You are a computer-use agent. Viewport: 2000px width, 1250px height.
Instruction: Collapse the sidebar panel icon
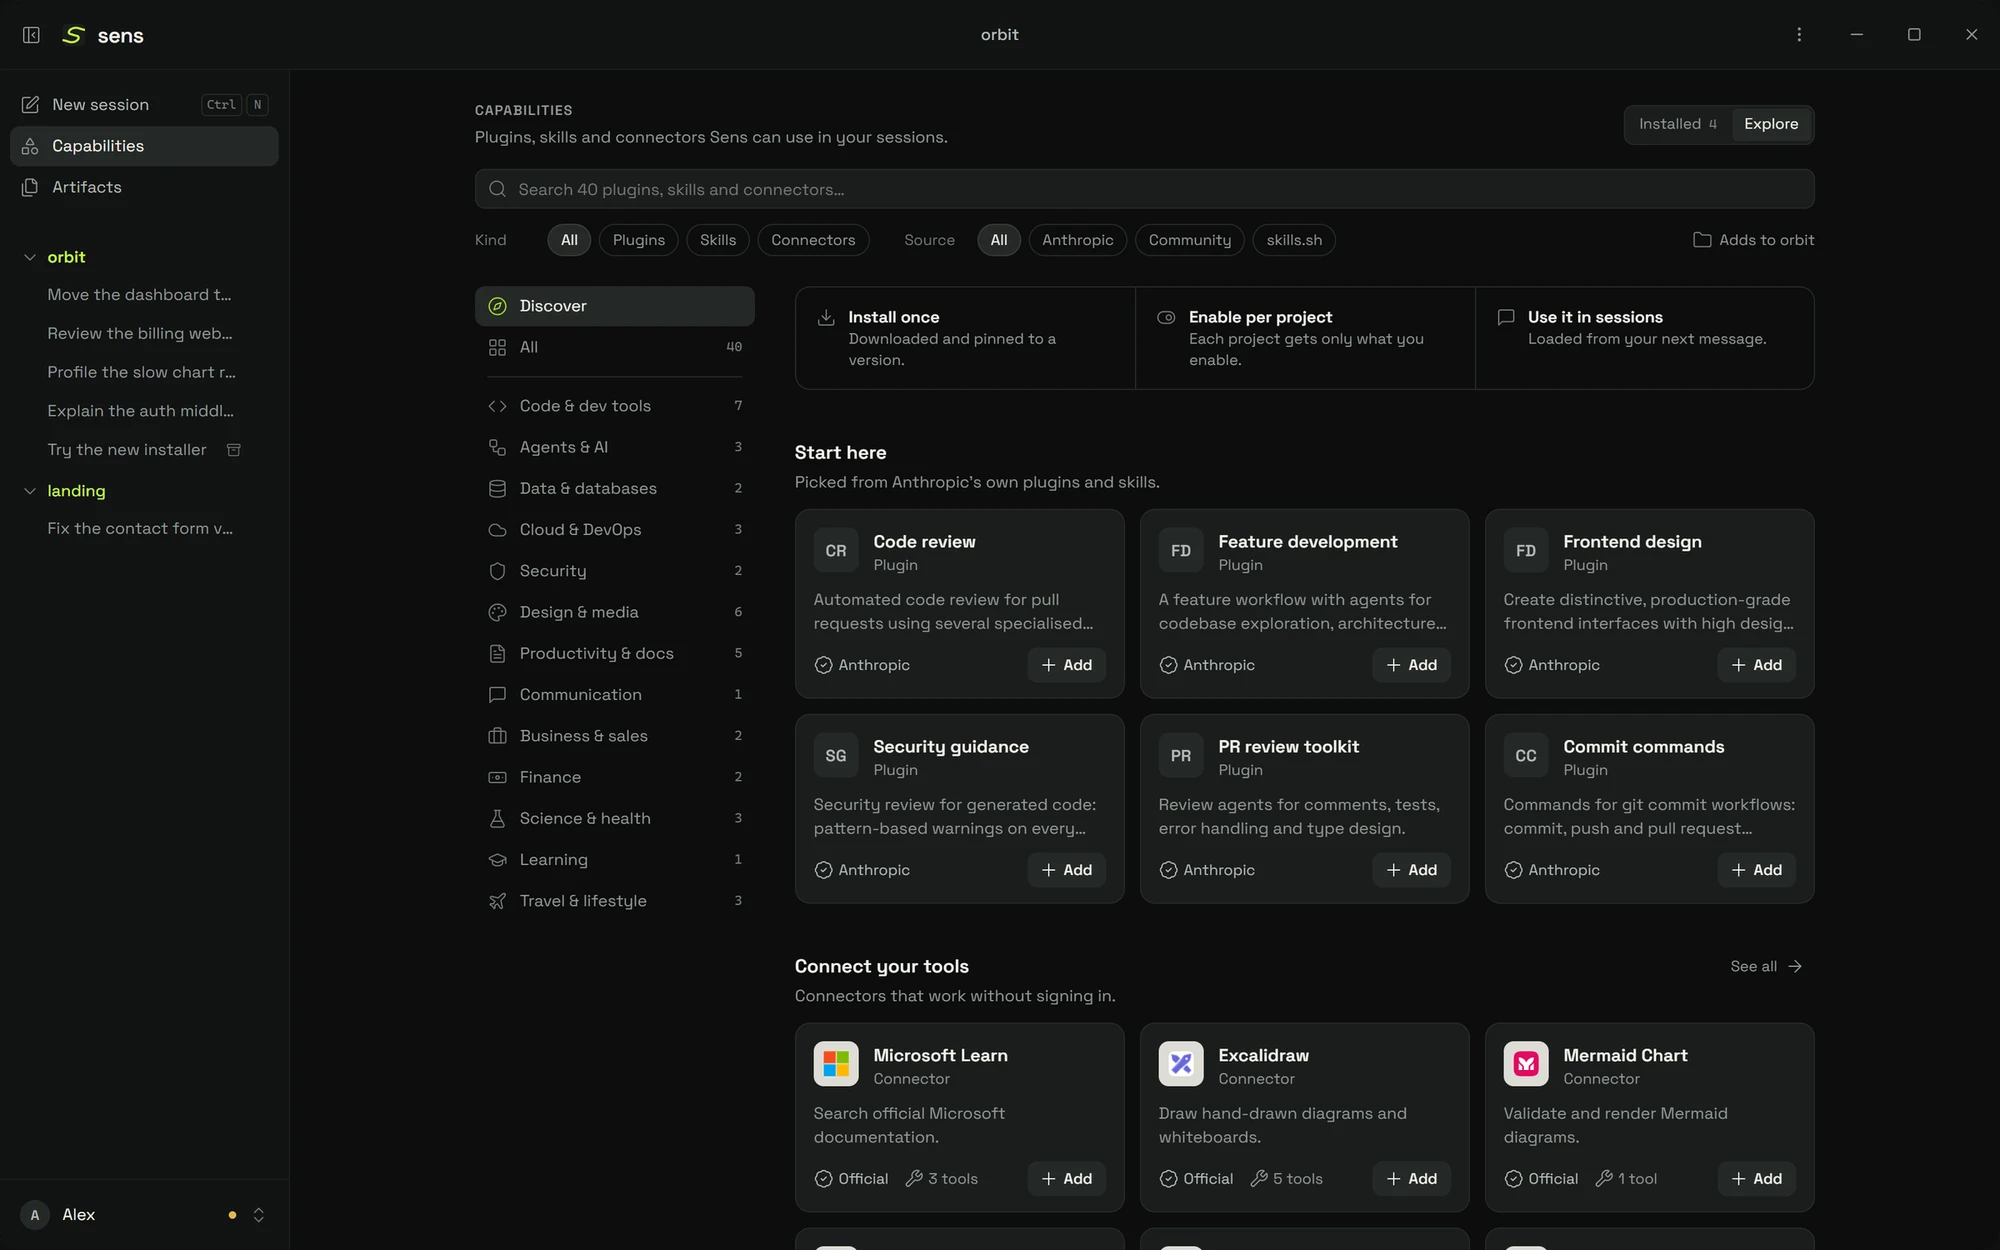pyautogui.click(x=31, y=35)
